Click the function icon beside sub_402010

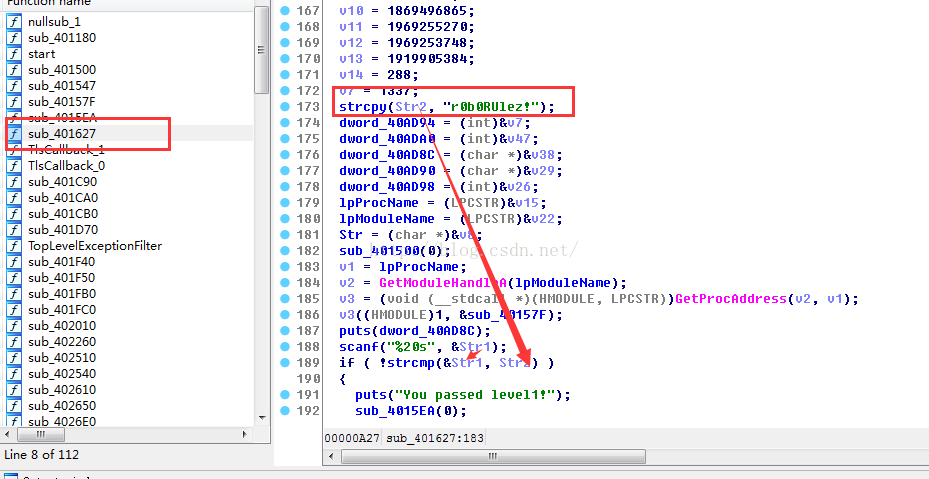(x=14, y=326)
